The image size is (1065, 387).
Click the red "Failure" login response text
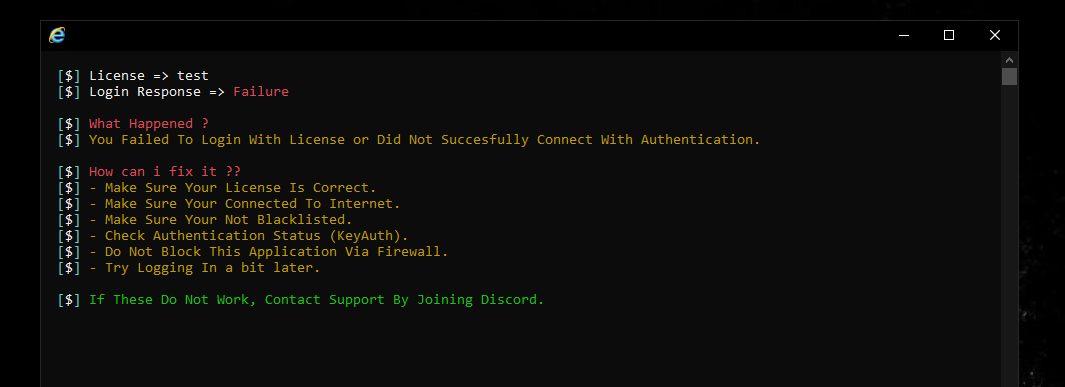point(261,92)
